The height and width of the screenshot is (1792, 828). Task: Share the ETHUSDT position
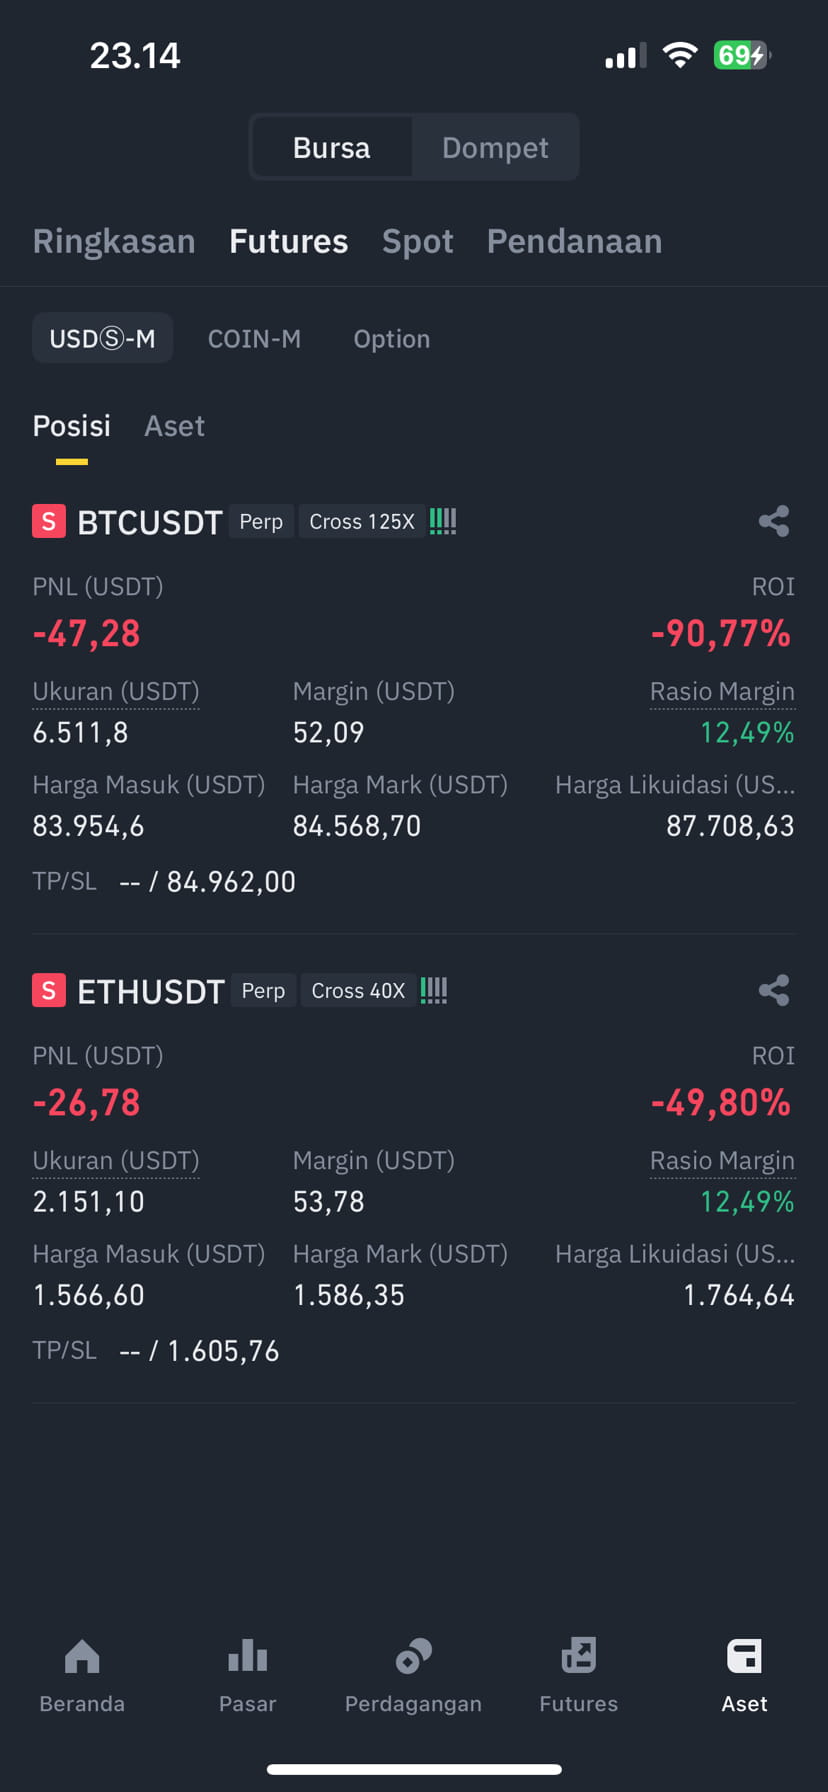[774, 990]
